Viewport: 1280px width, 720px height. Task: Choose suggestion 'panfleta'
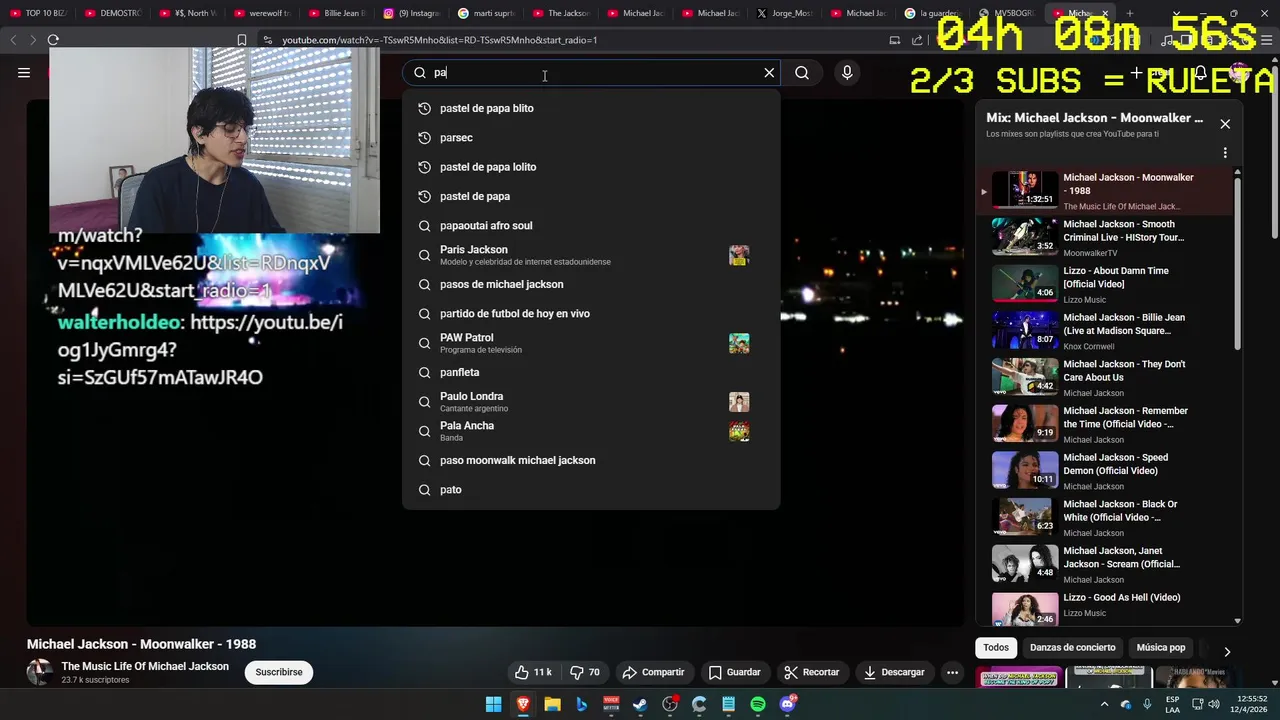(x=590, y=372)
